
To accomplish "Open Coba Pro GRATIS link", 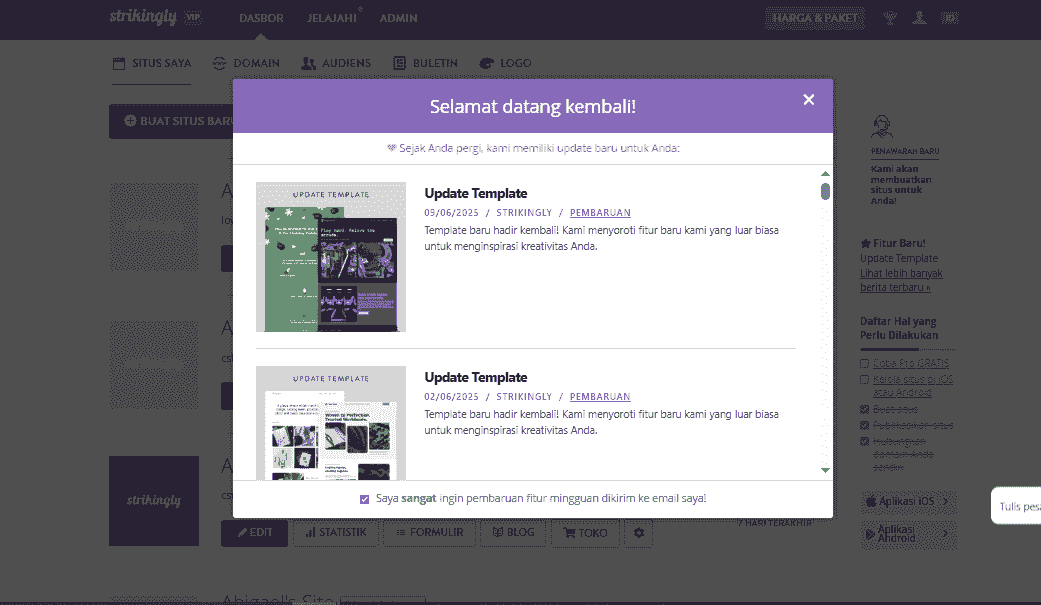I will click(x=910, y=363).
